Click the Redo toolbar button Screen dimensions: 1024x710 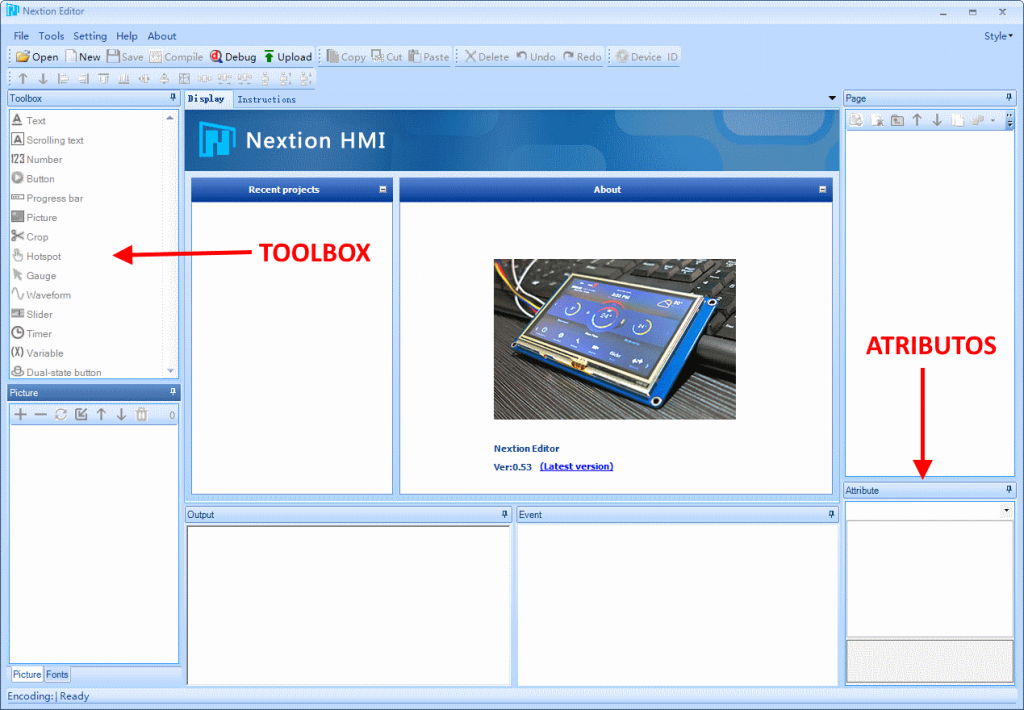pos(582,57)
